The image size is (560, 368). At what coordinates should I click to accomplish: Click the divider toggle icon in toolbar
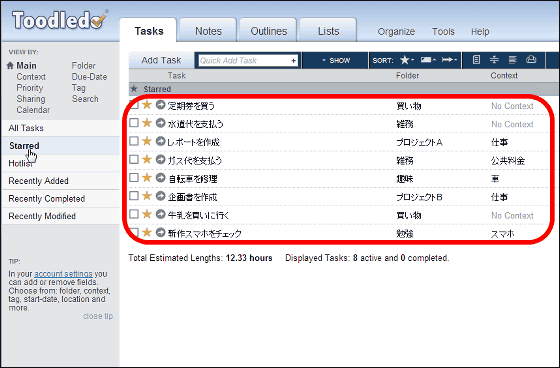coord(494,60)
